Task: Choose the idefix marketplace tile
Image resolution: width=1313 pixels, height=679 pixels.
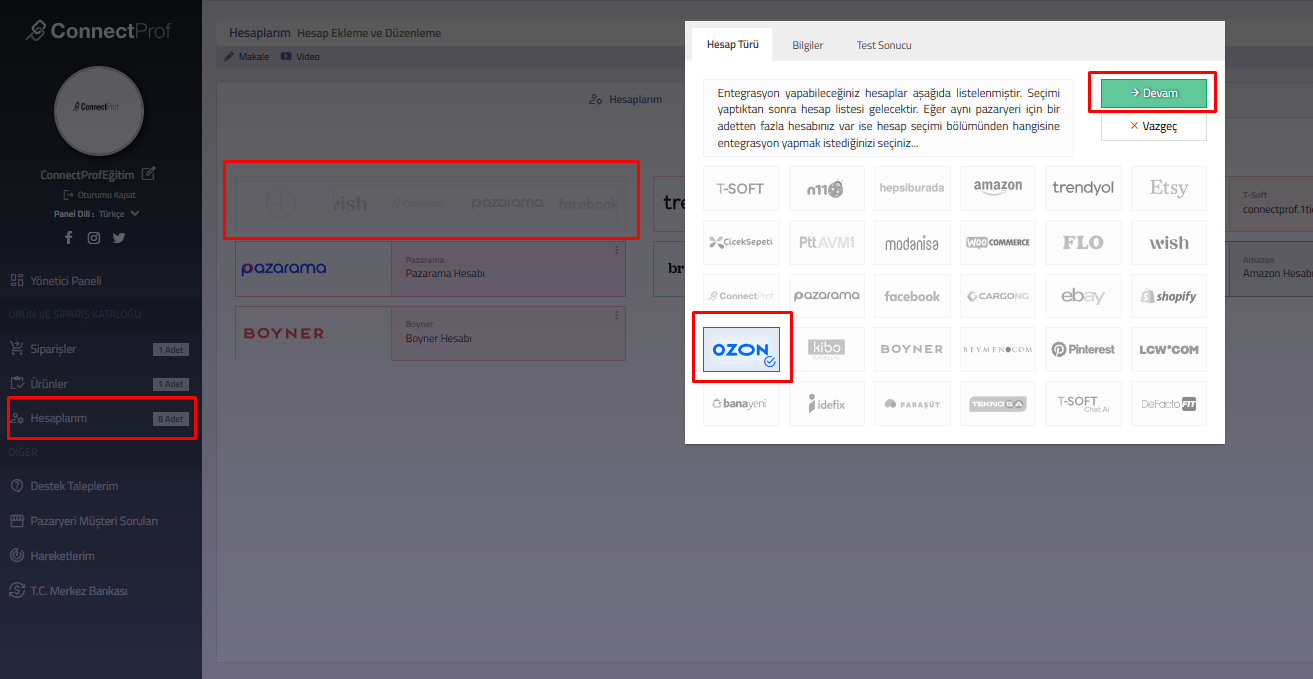Action: point(826,404)
